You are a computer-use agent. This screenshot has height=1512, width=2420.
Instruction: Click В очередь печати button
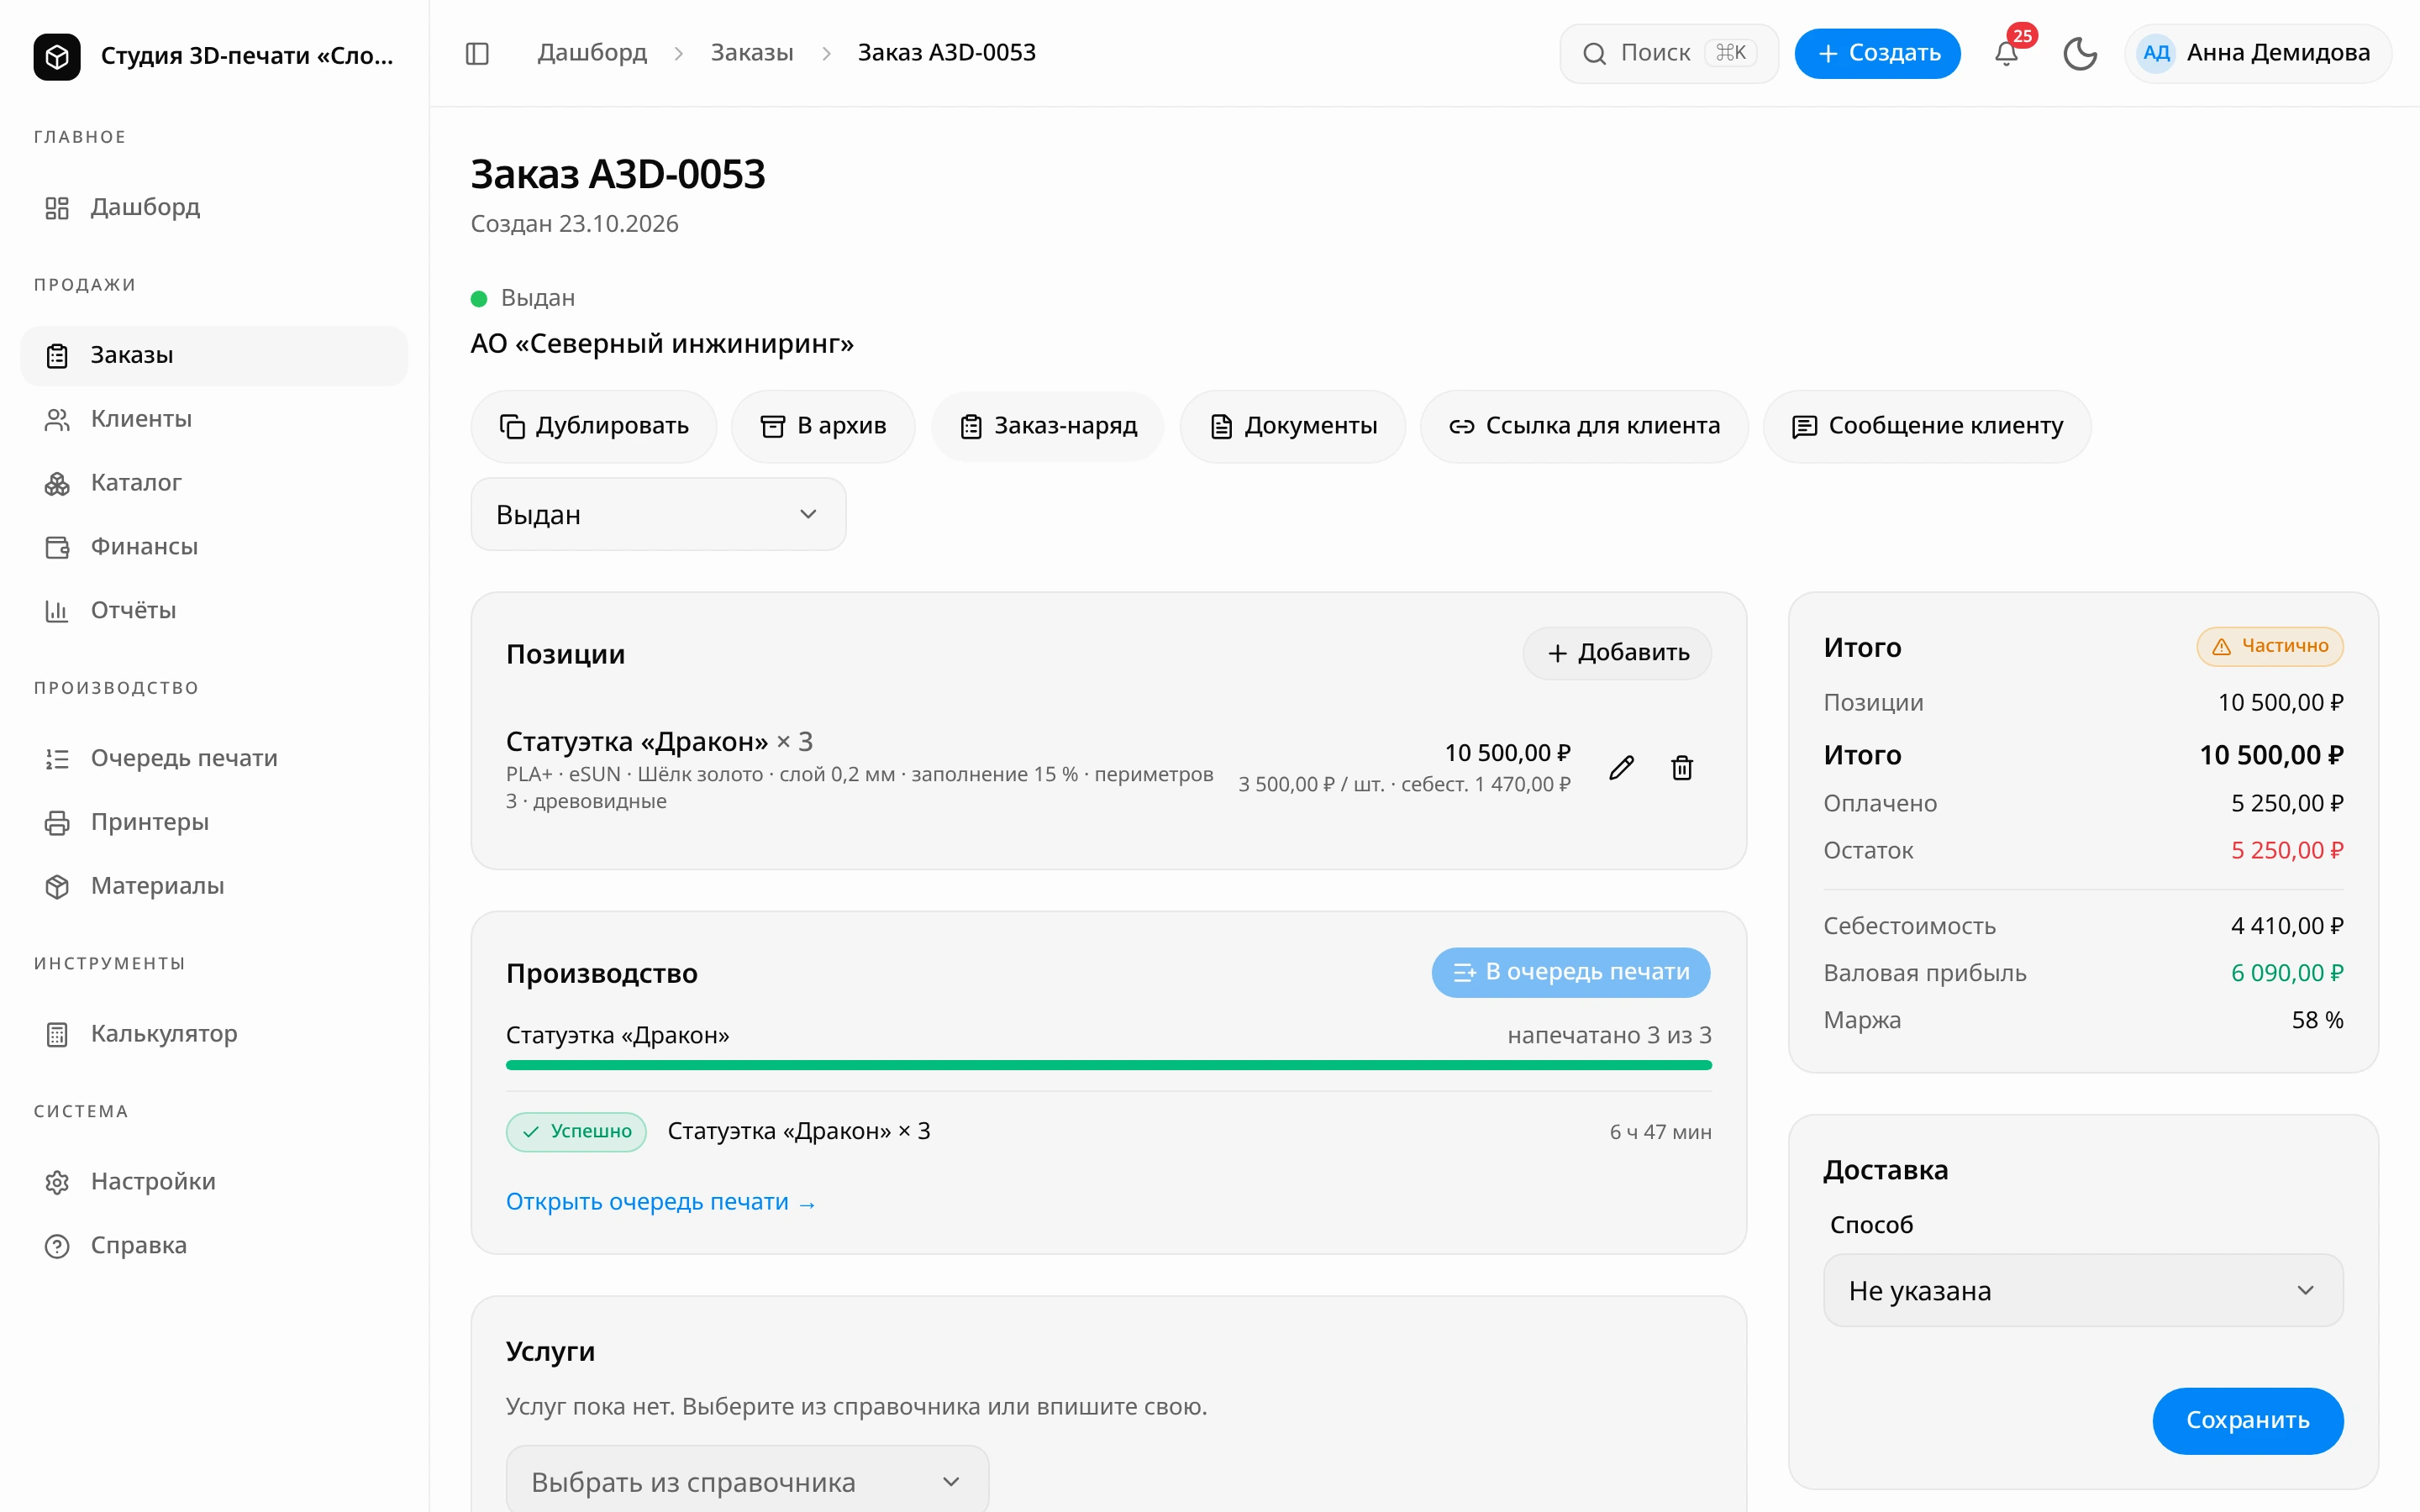[1571, 972]
